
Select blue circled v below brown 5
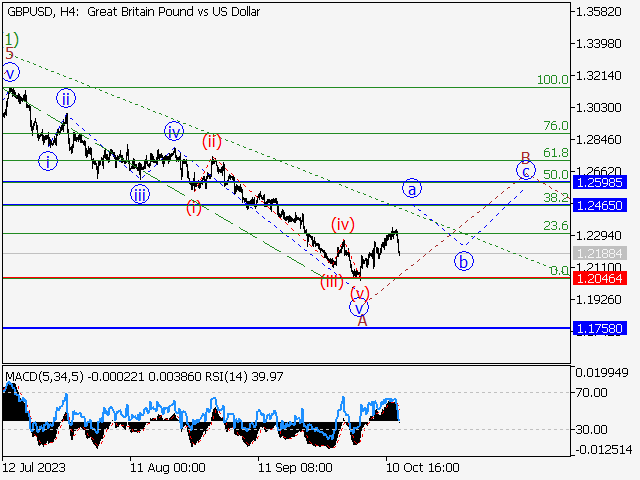[x=10, y=73]
